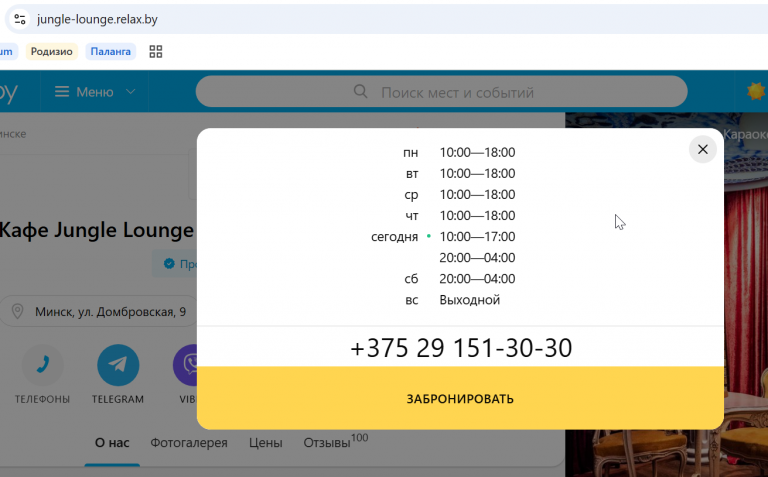Switch to the Цены tab

pos(265,443)
